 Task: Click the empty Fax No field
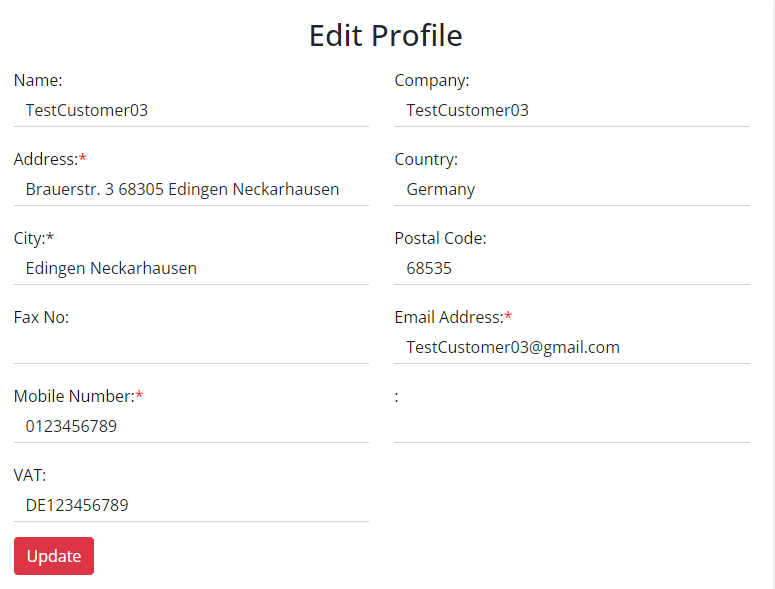(x=191, y=347)
